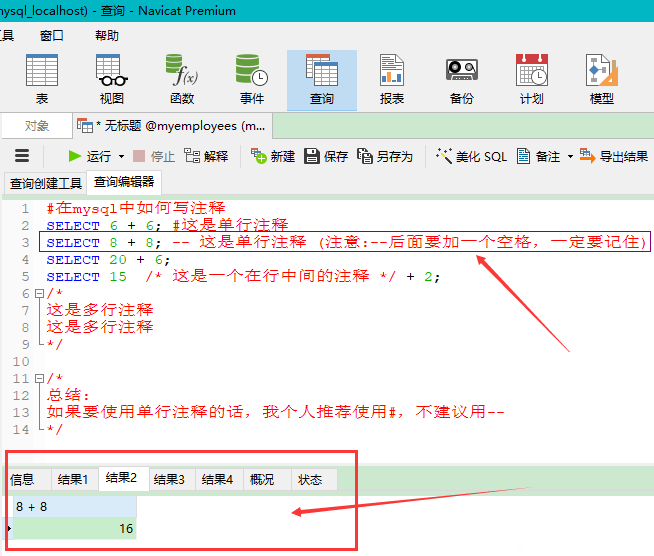Click 另存为 (Save As) button
The image size is (654, 556).
pos(385,156)
